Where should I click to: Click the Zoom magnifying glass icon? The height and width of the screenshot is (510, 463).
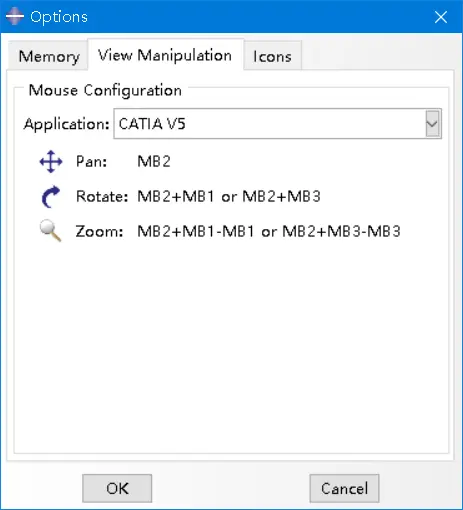(x=50, y=231)
